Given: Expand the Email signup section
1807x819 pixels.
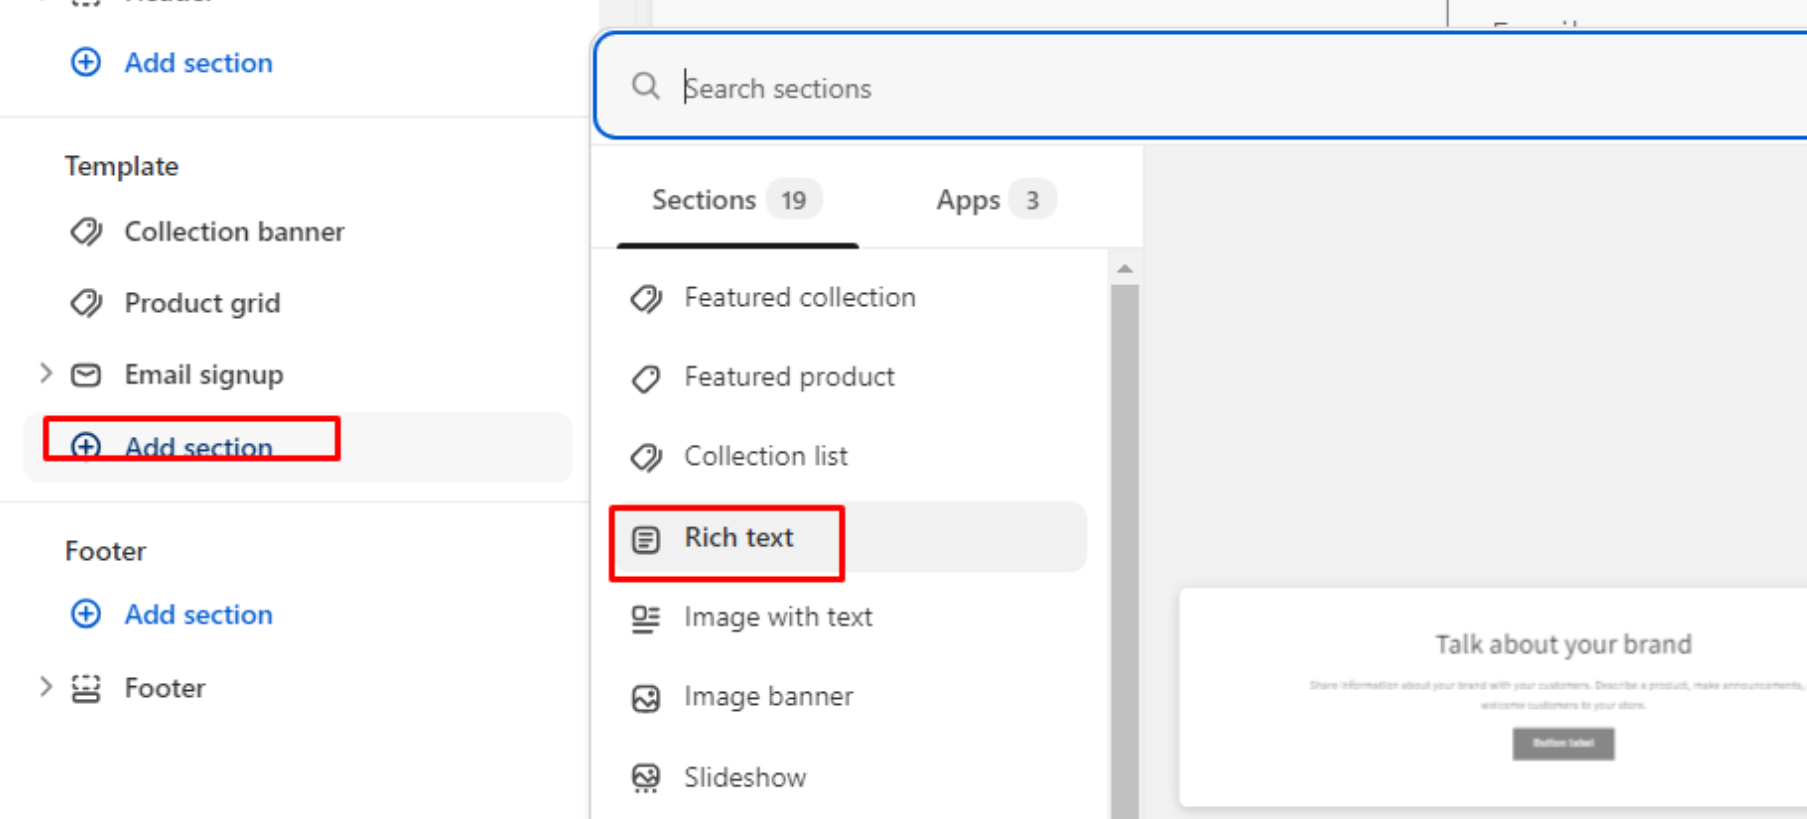Looking at the screenshot, I should point(45,374).
